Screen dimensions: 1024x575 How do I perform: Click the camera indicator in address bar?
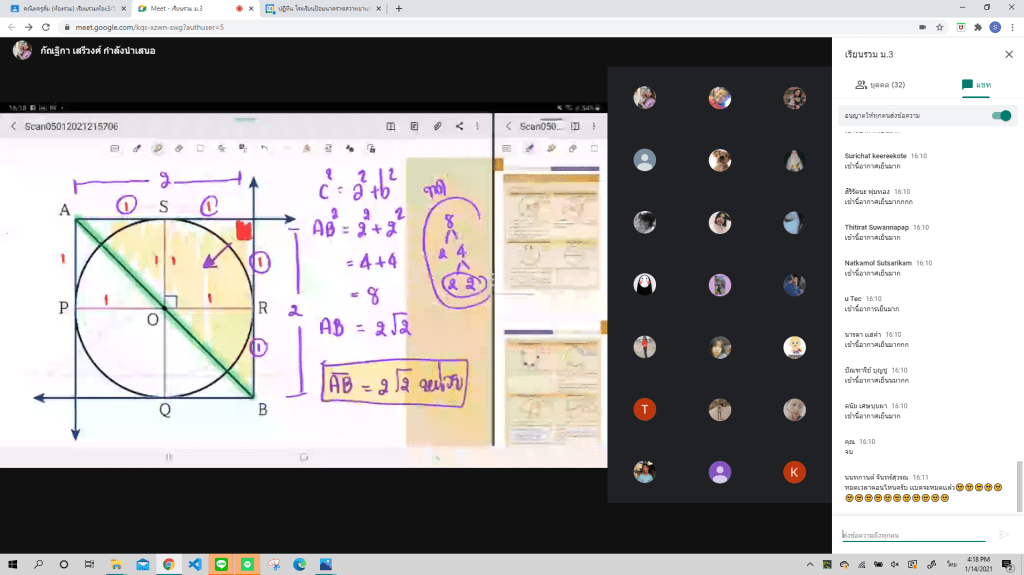(x=923, y=27)
